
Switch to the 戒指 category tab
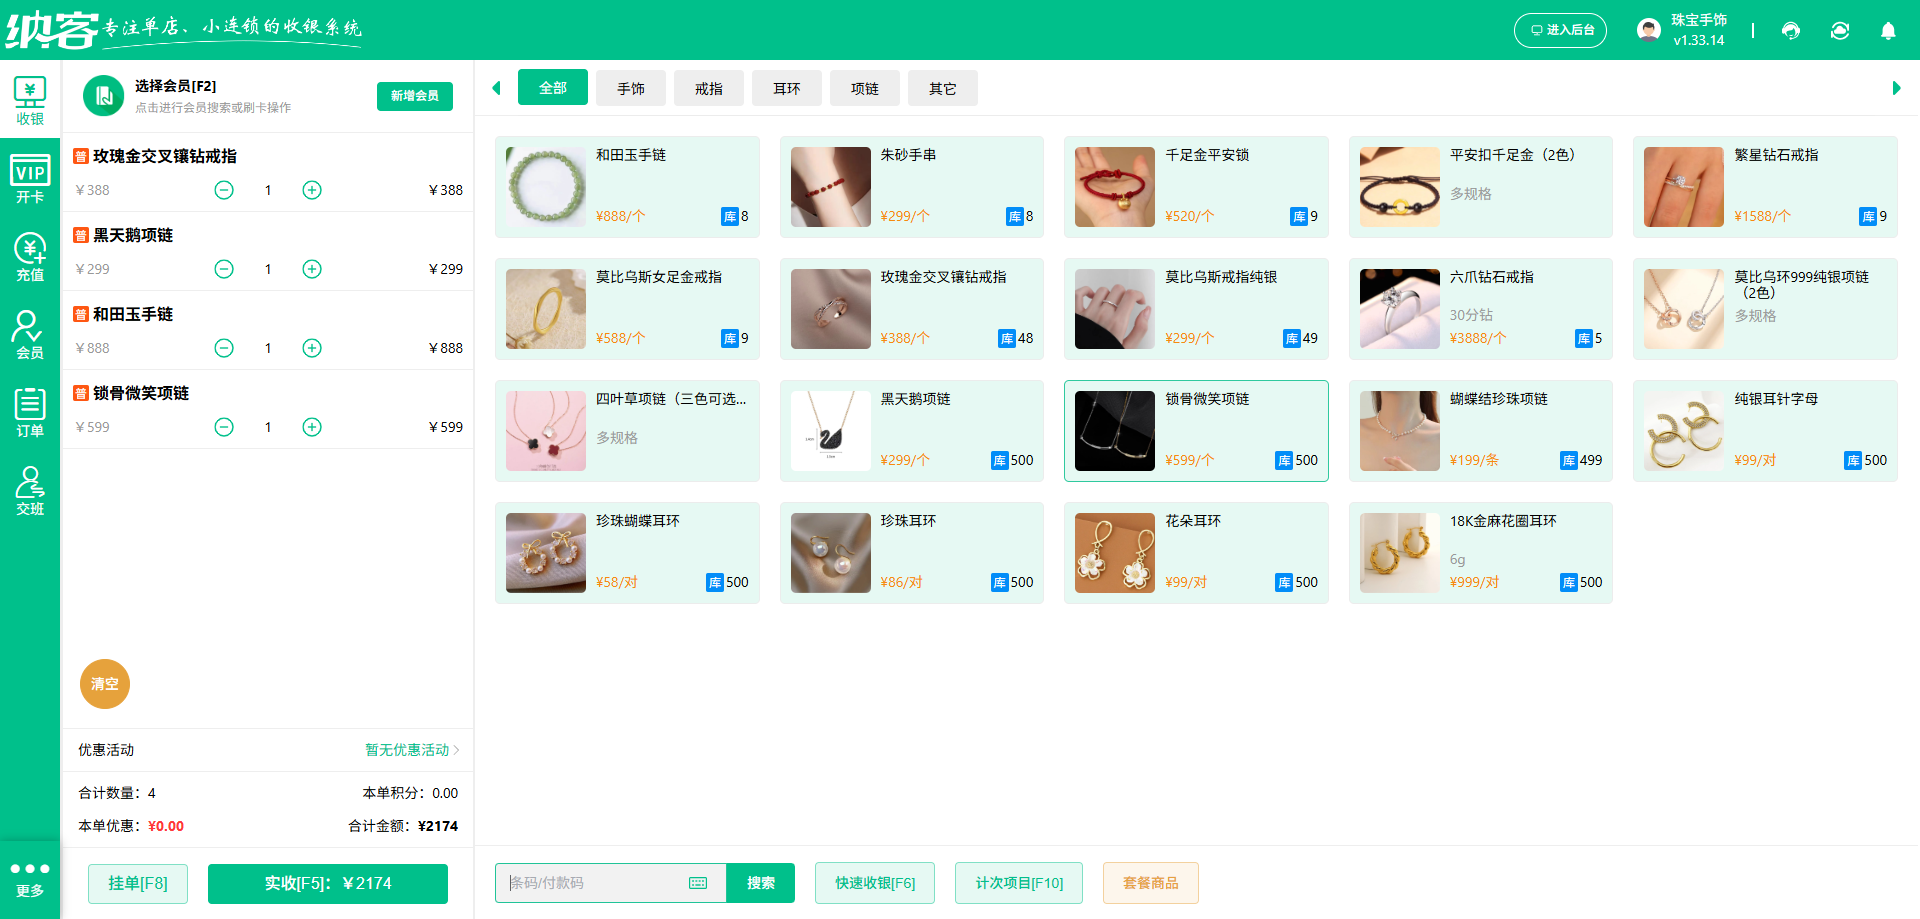point(708,88)
